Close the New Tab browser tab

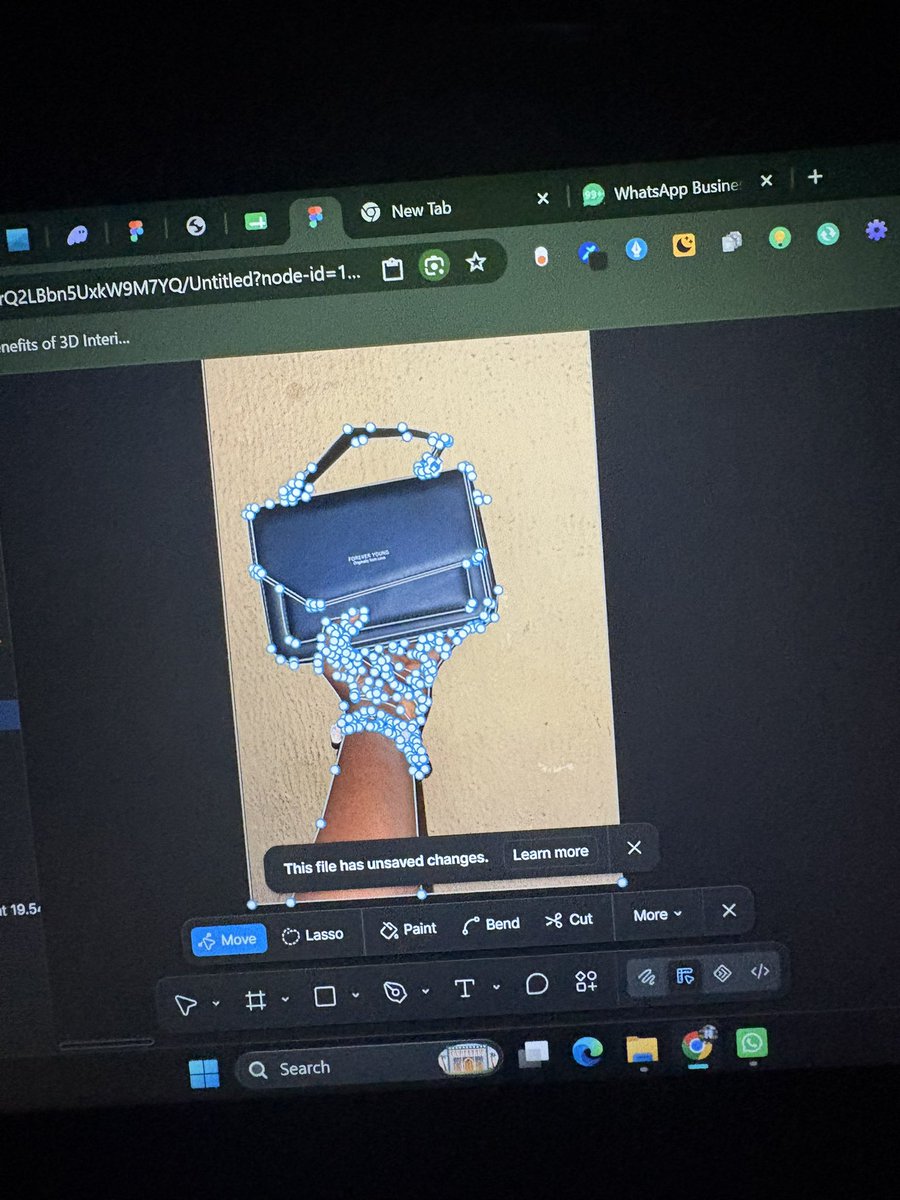click(543, 199)
